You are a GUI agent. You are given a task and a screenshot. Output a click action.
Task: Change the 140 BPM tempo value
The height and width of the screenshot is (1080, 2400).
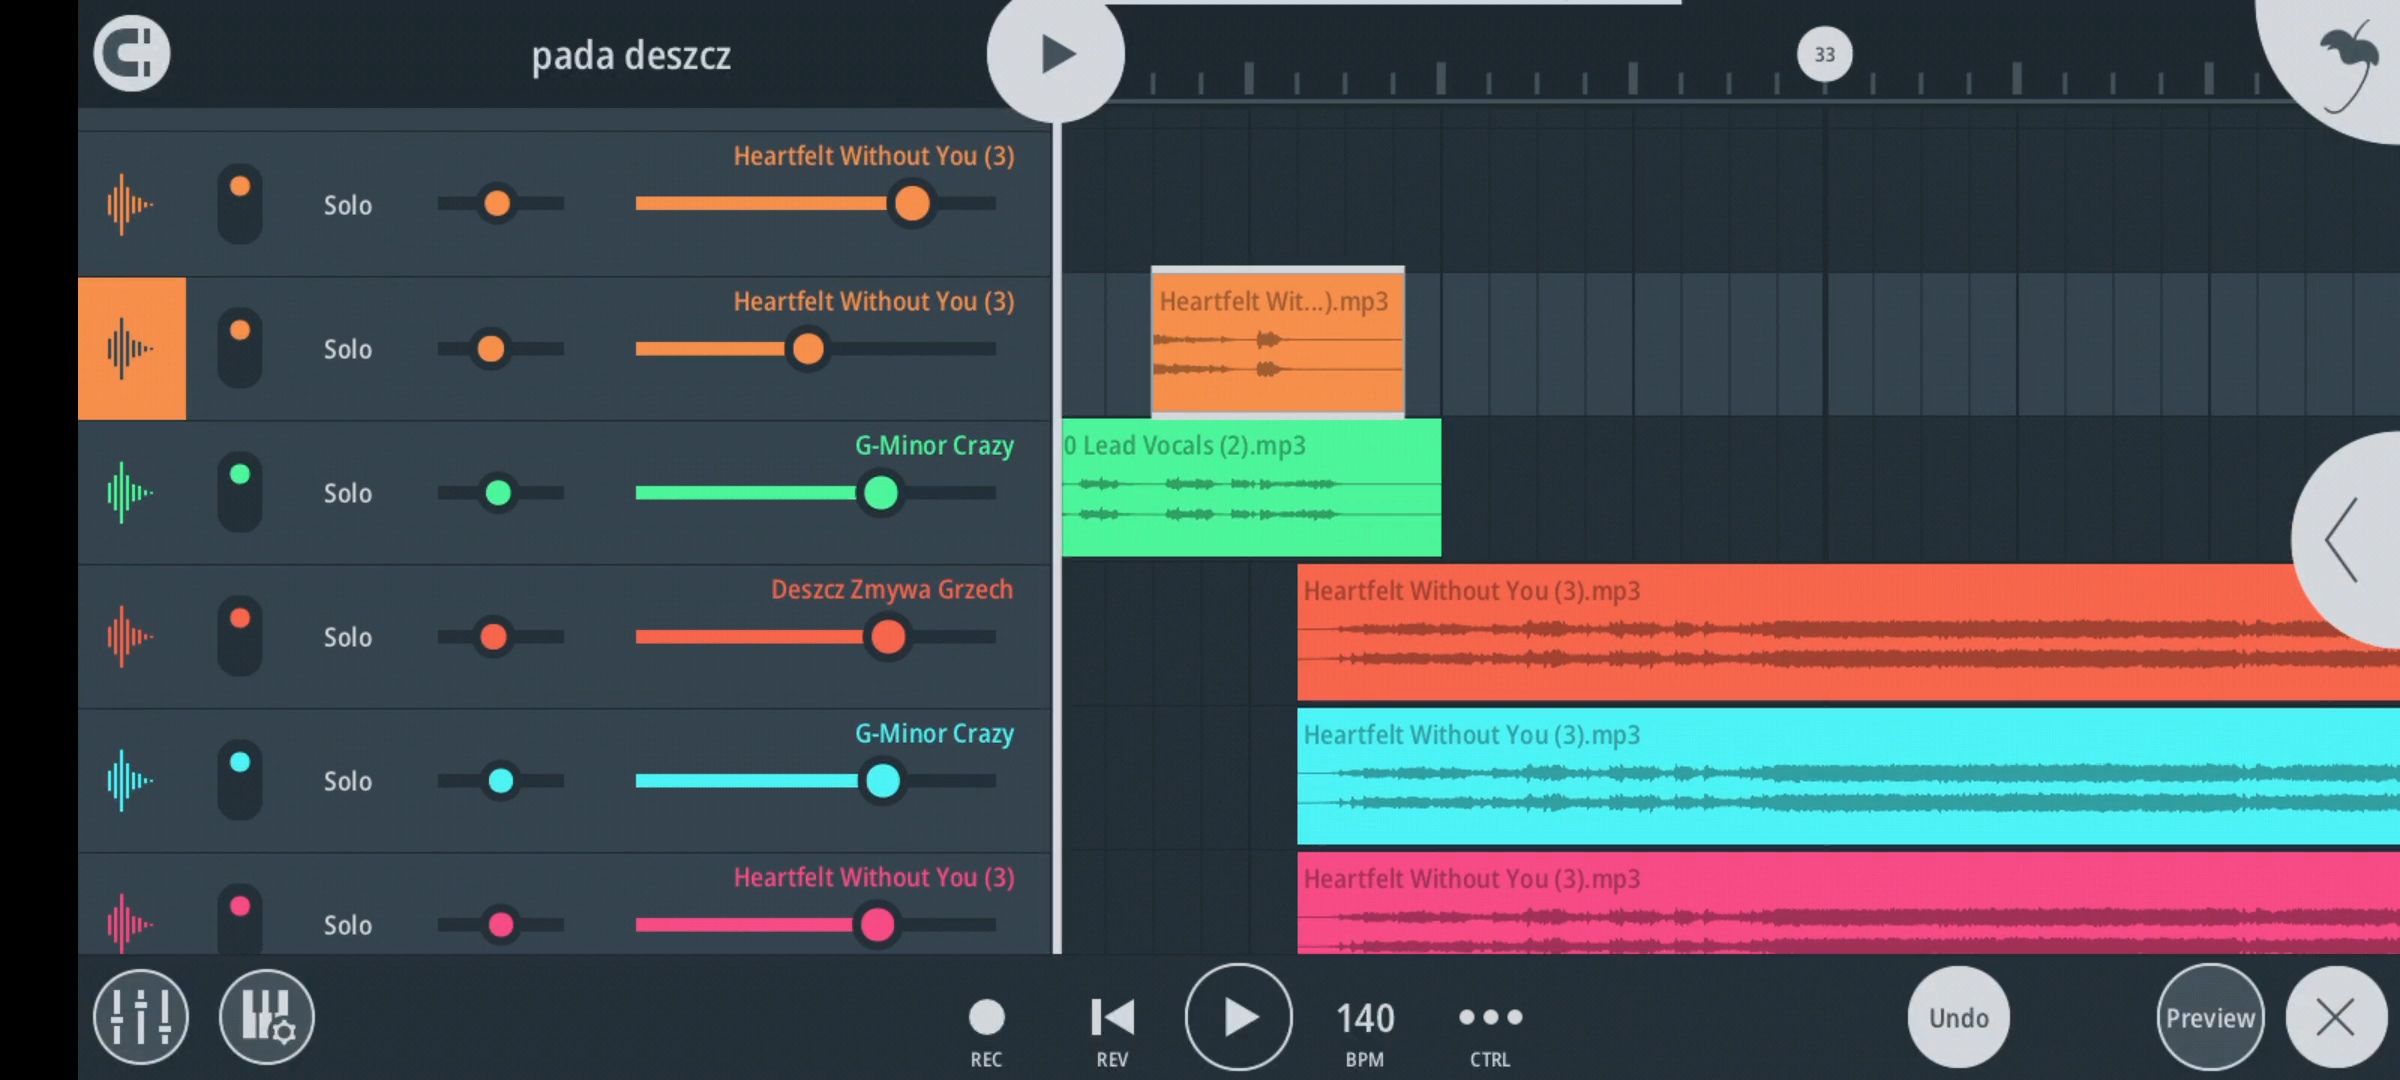point(1365,1033)
